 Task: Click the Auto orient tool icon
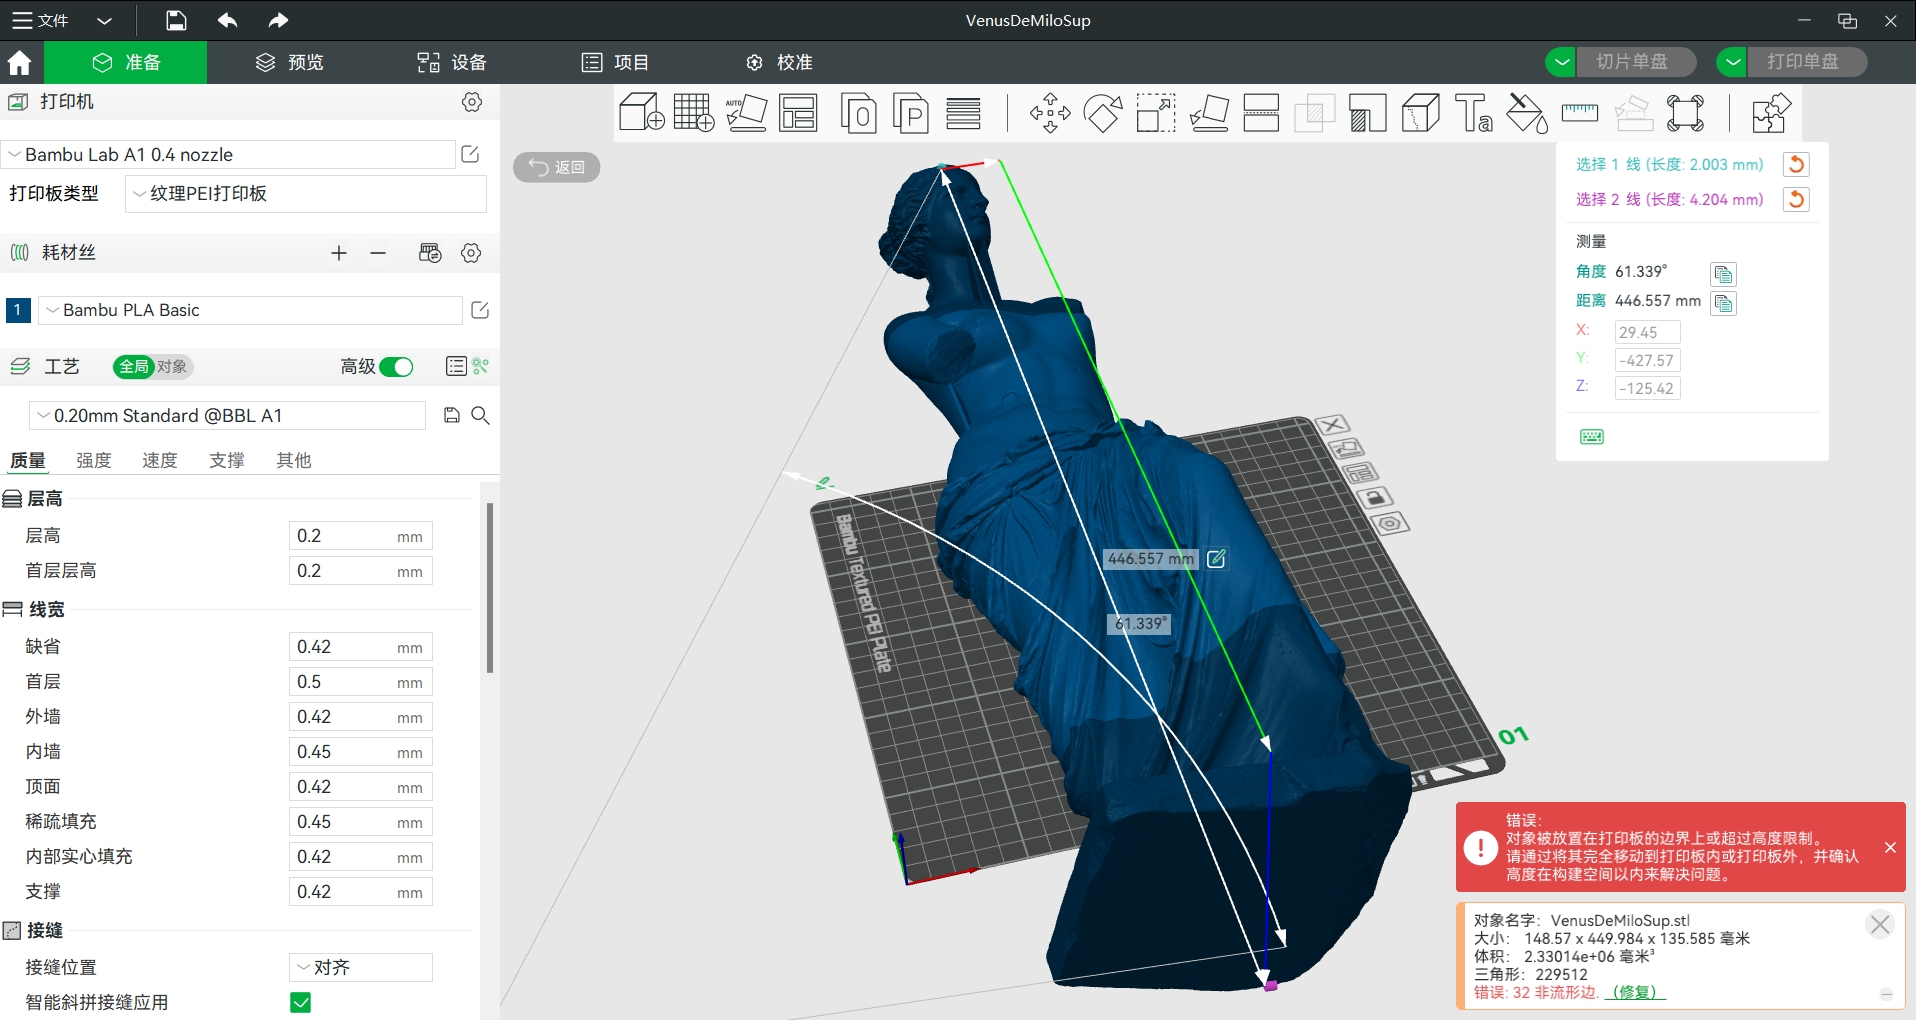click(746, 112)
